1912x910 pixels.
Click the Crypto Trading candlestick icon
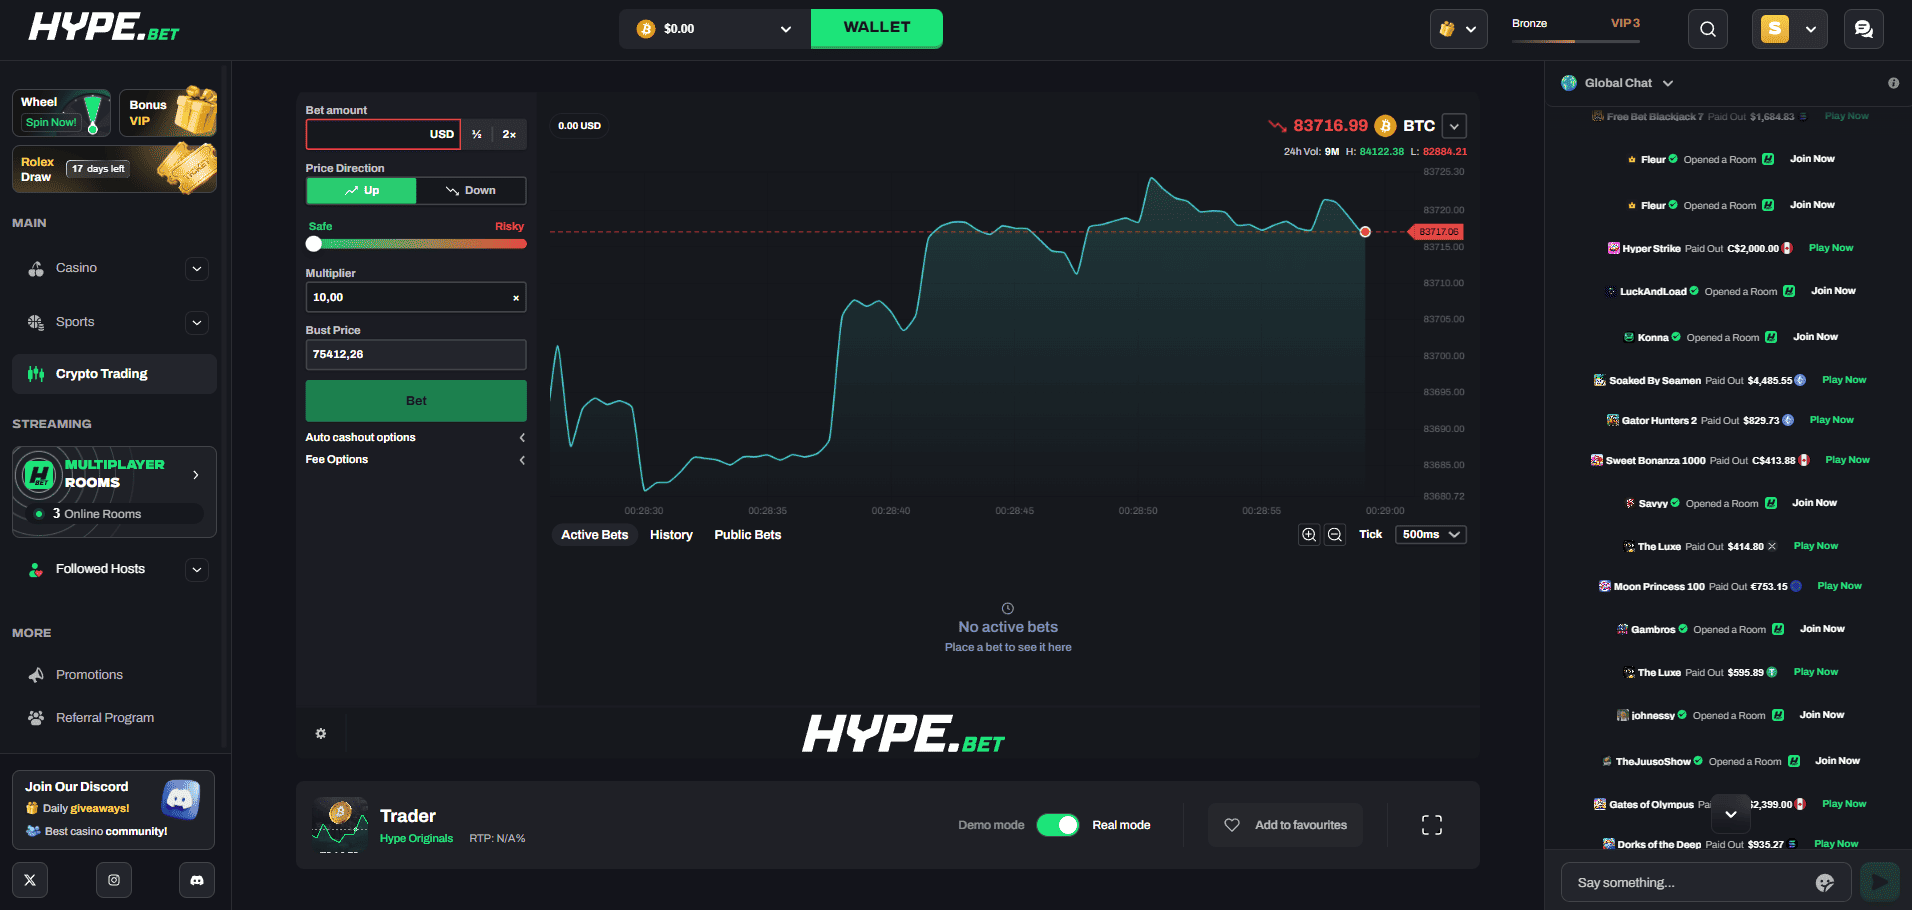tap(36, 374)
